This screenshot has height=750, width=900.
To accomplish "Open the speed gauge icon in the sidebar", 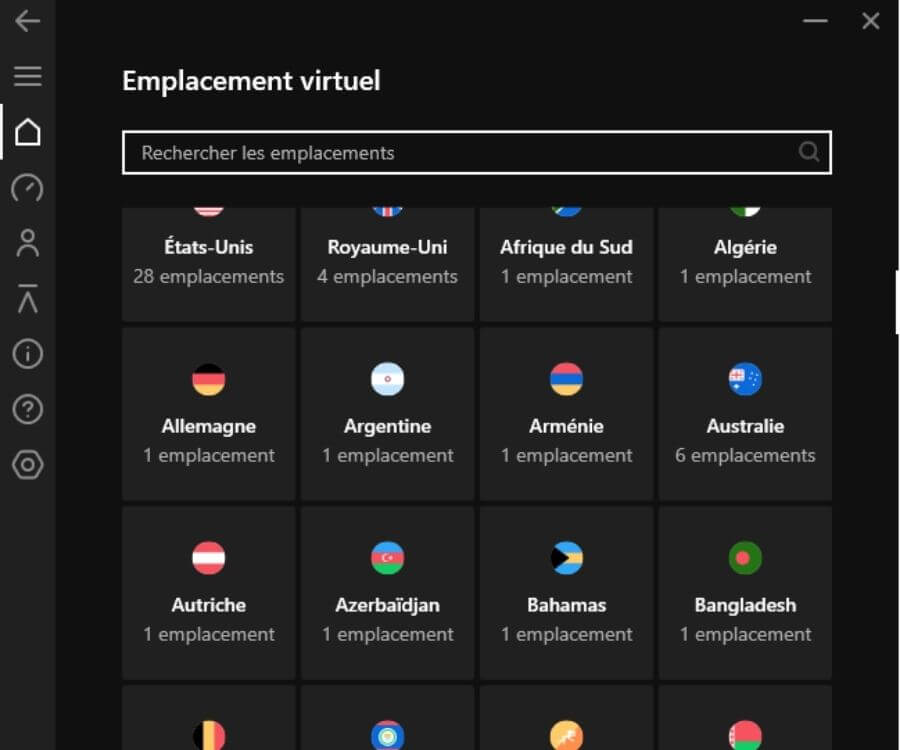I will (28, 188).
